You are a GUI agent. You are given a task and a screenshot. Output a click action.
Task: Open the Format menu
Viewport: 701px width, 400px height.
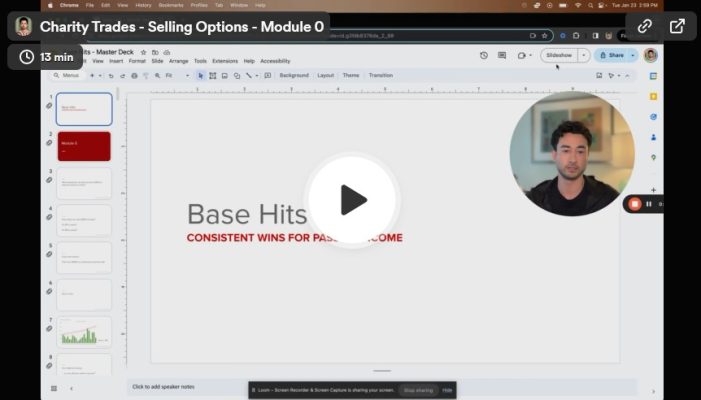pos(137,61)
